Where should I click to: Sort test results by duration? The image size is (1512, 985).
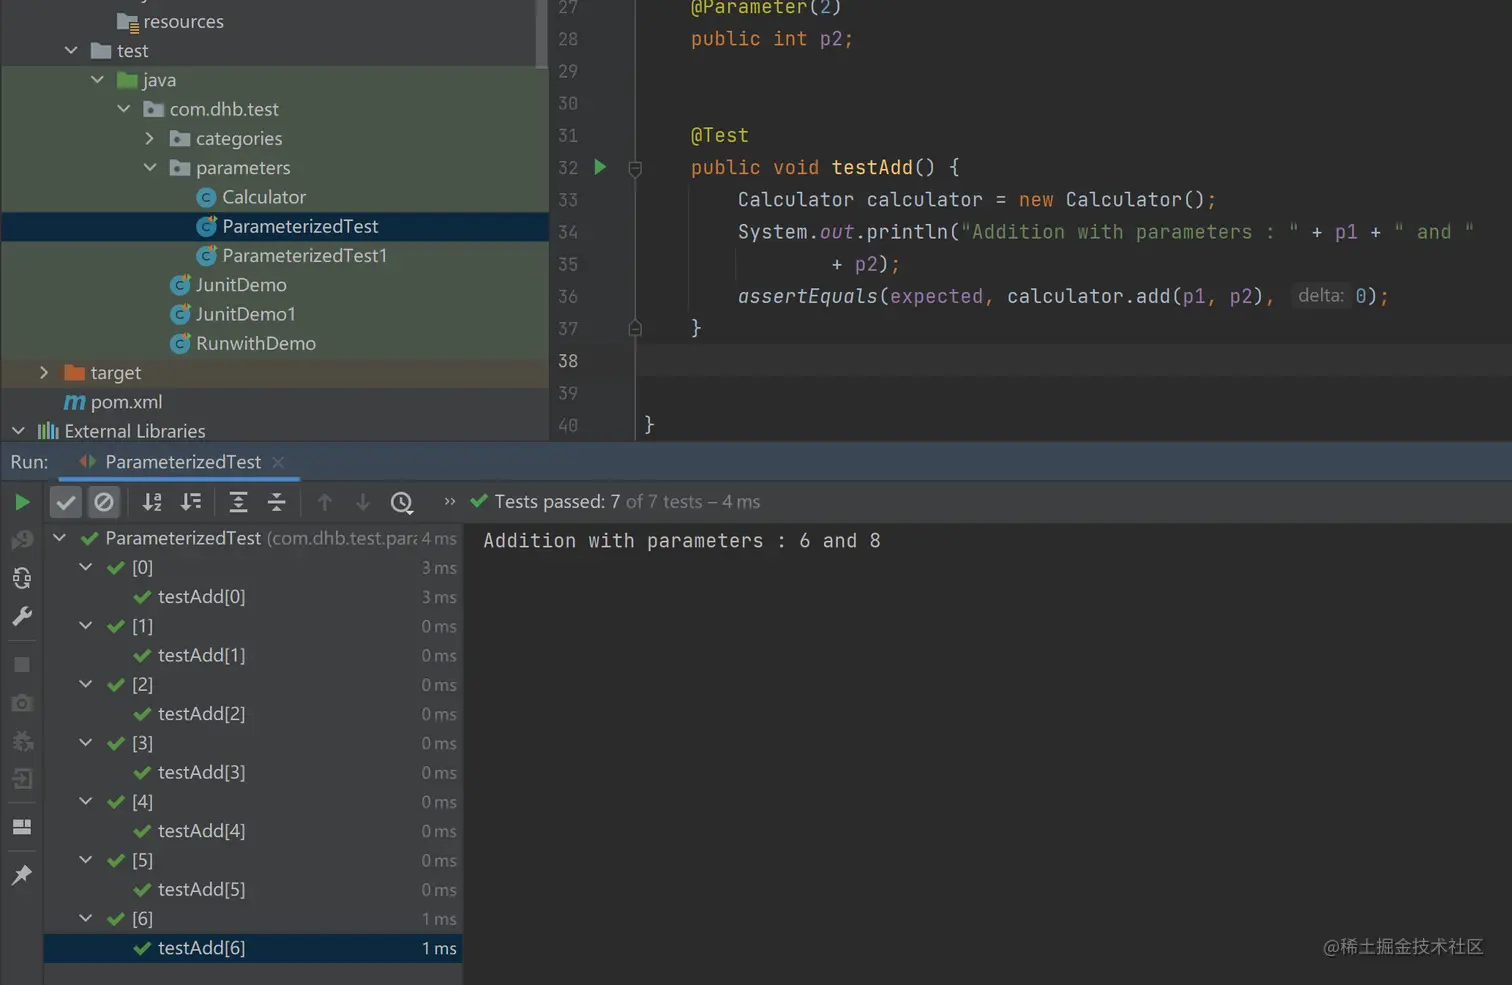[191, 502]
